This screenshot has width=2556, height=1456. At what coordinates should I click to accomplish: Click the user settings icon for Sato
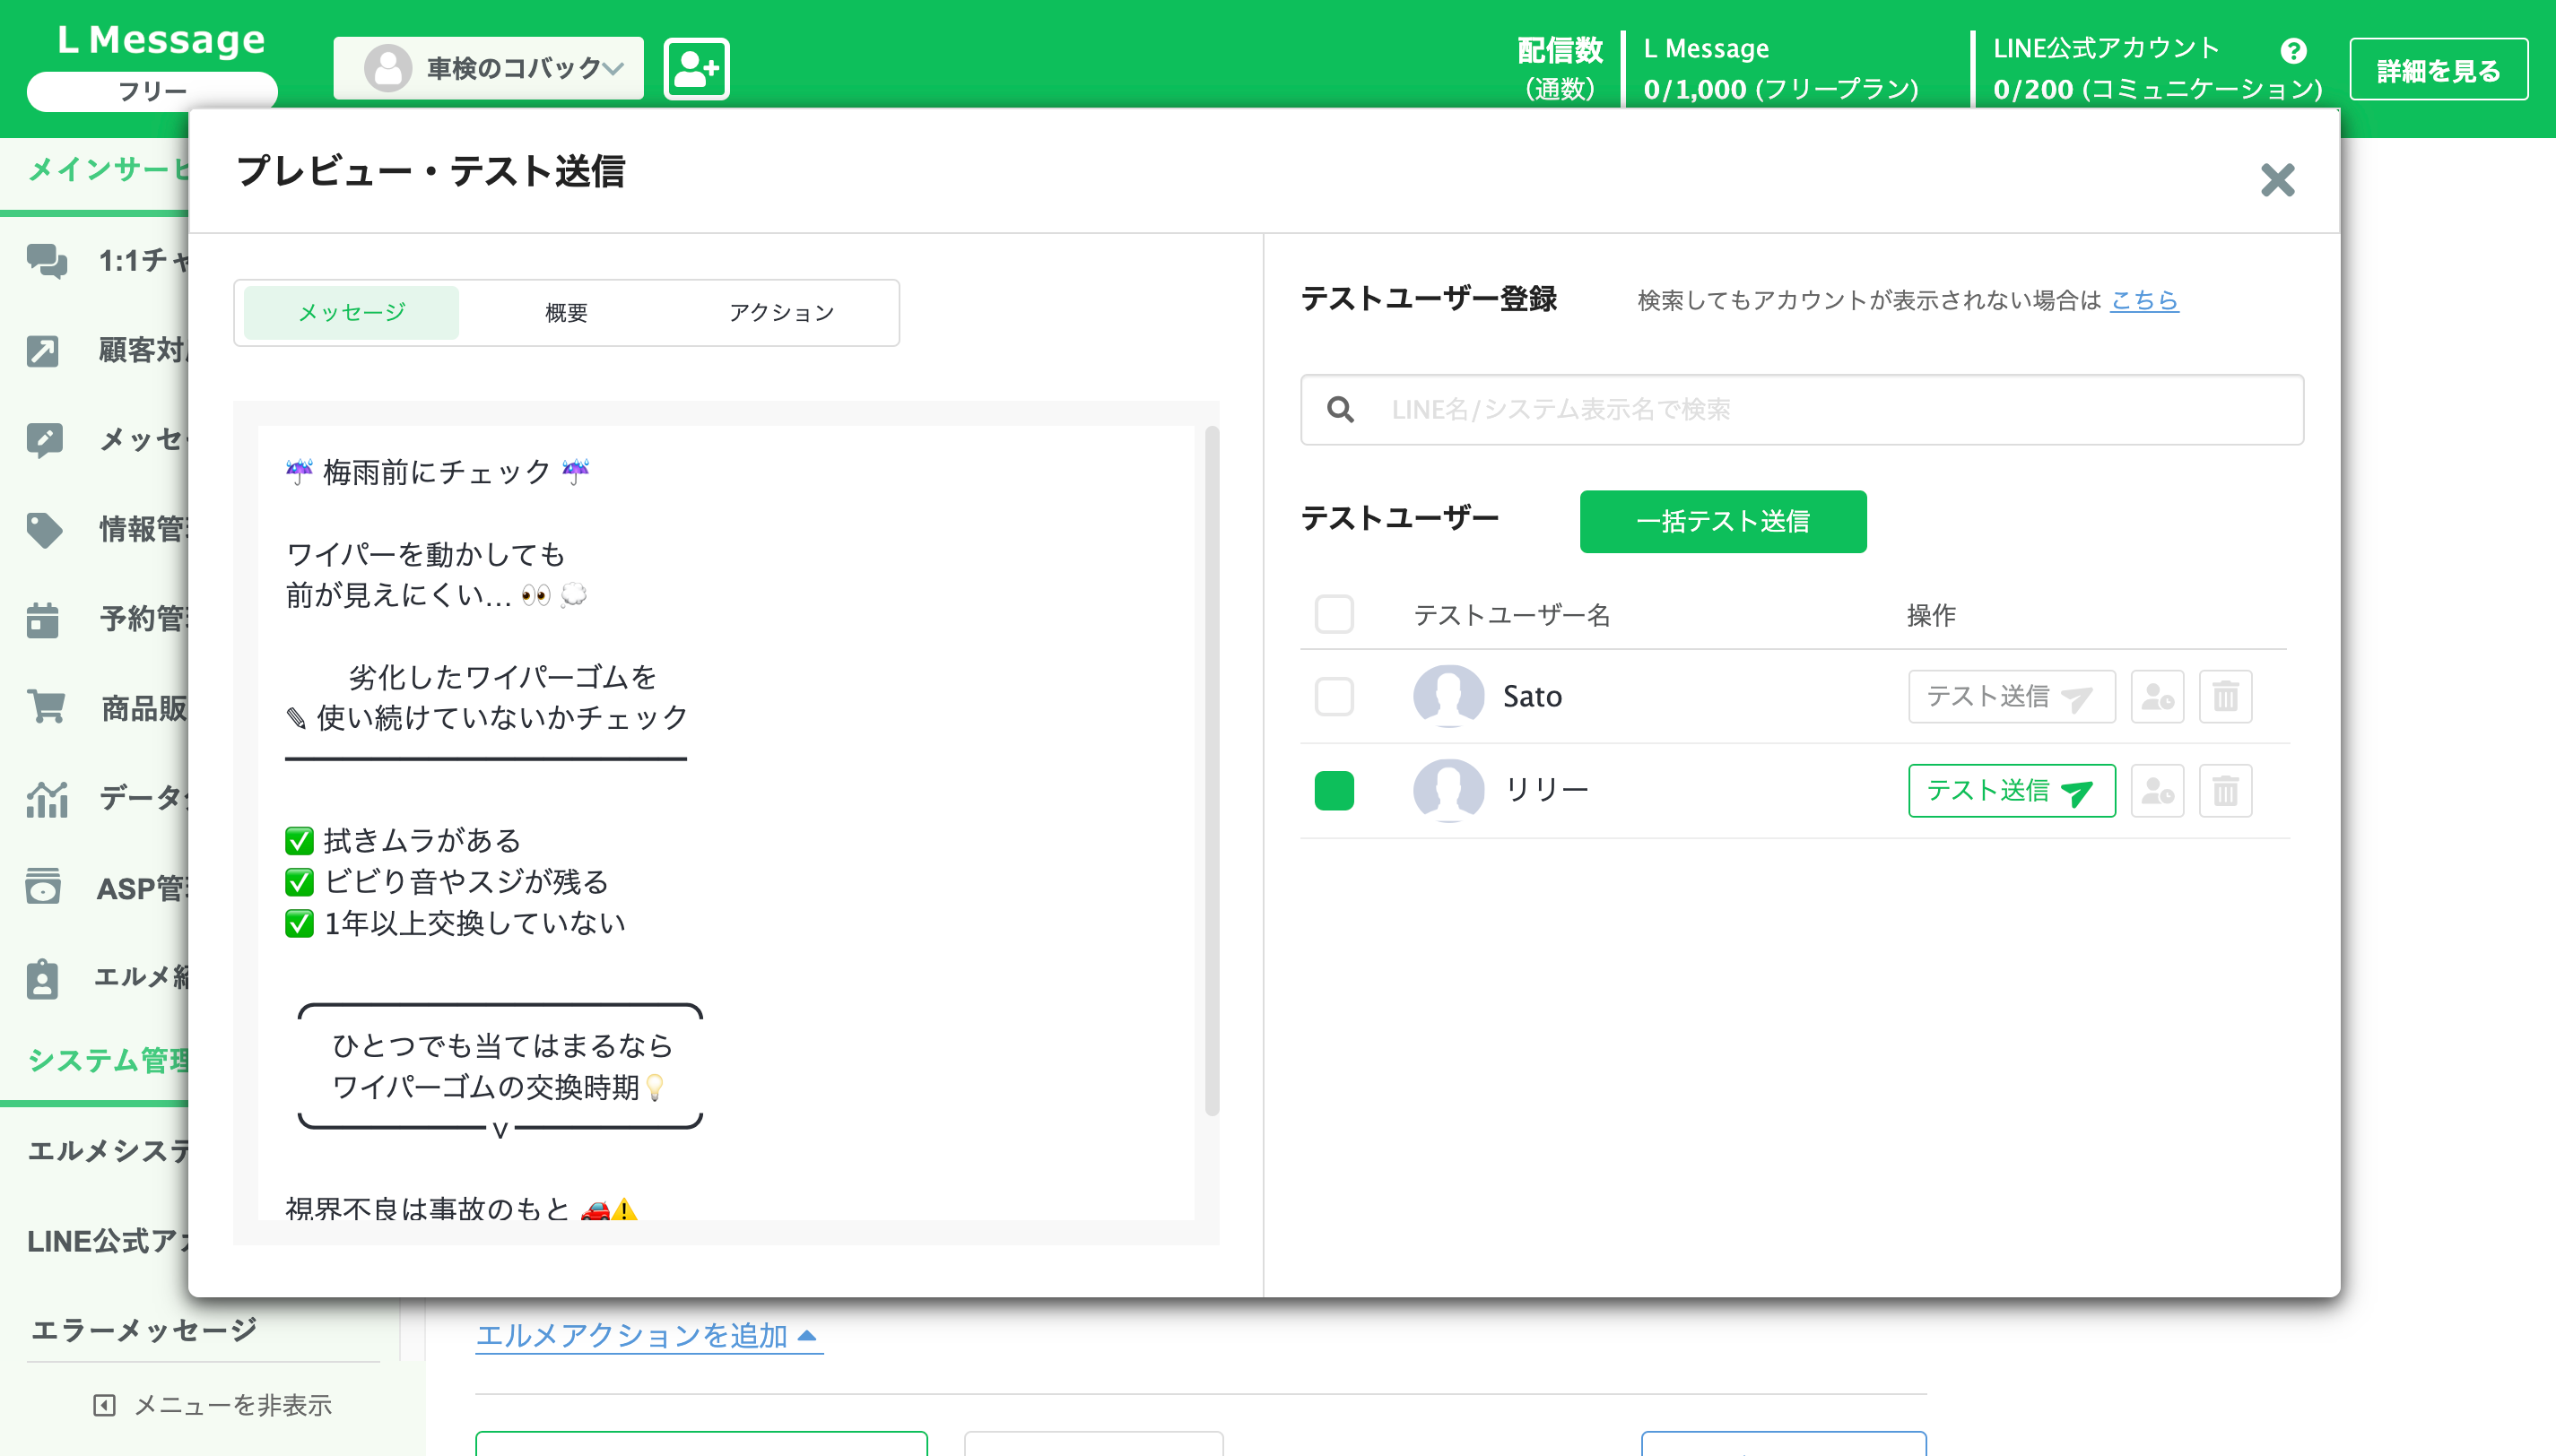tap(2158, 696)
